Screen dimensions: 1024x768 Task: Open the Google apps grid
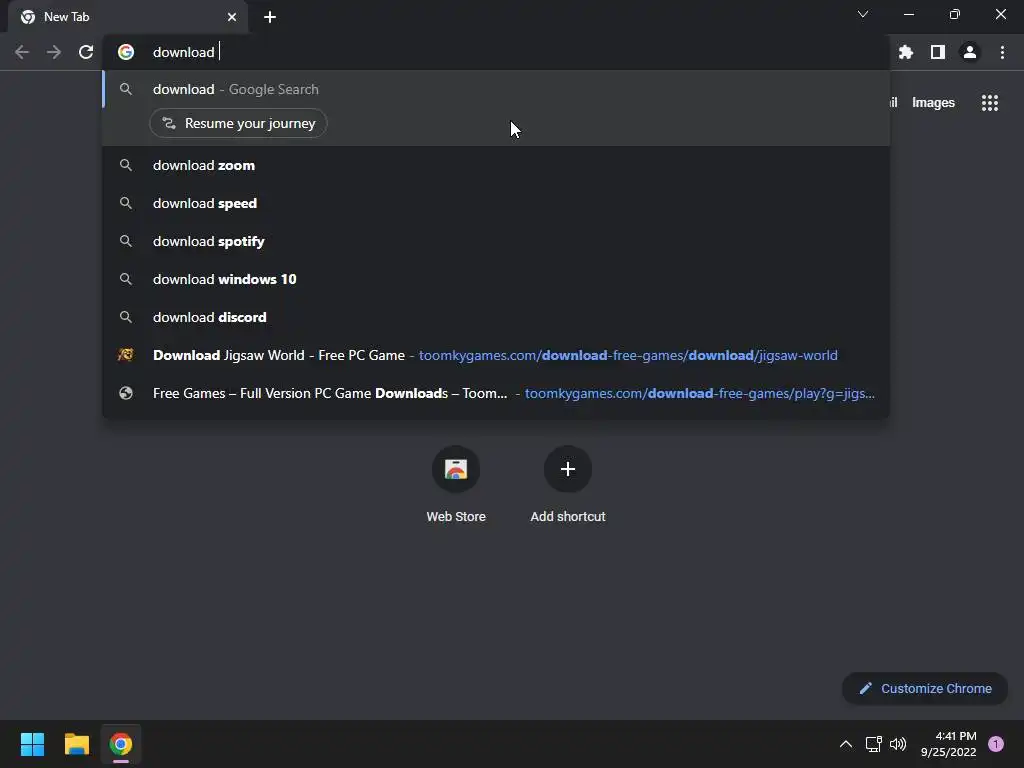click(x=990, y=103)
